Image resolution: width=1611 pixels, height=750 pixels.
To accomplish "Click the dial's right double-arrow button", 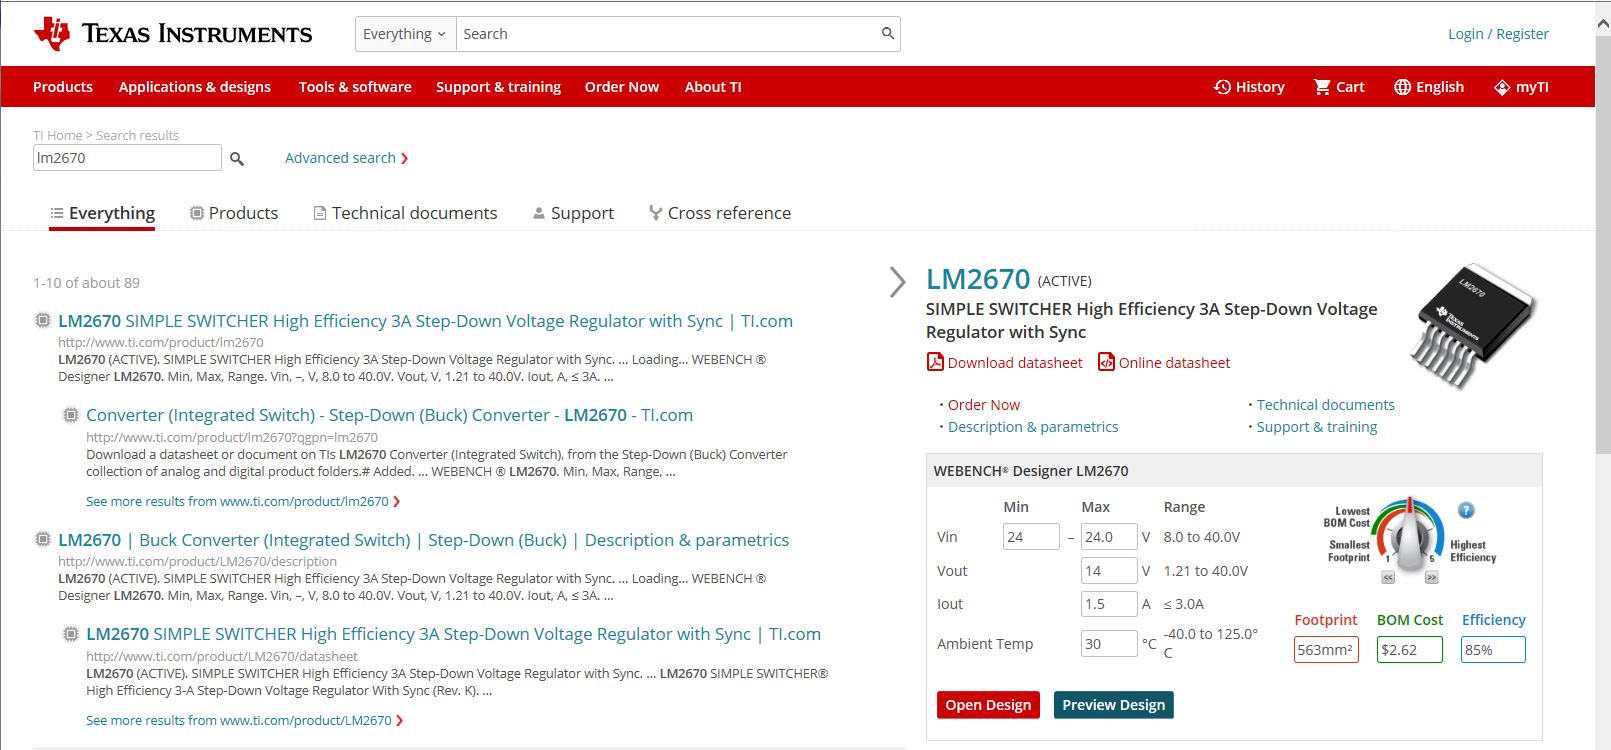I will (x=1432, y=578).
